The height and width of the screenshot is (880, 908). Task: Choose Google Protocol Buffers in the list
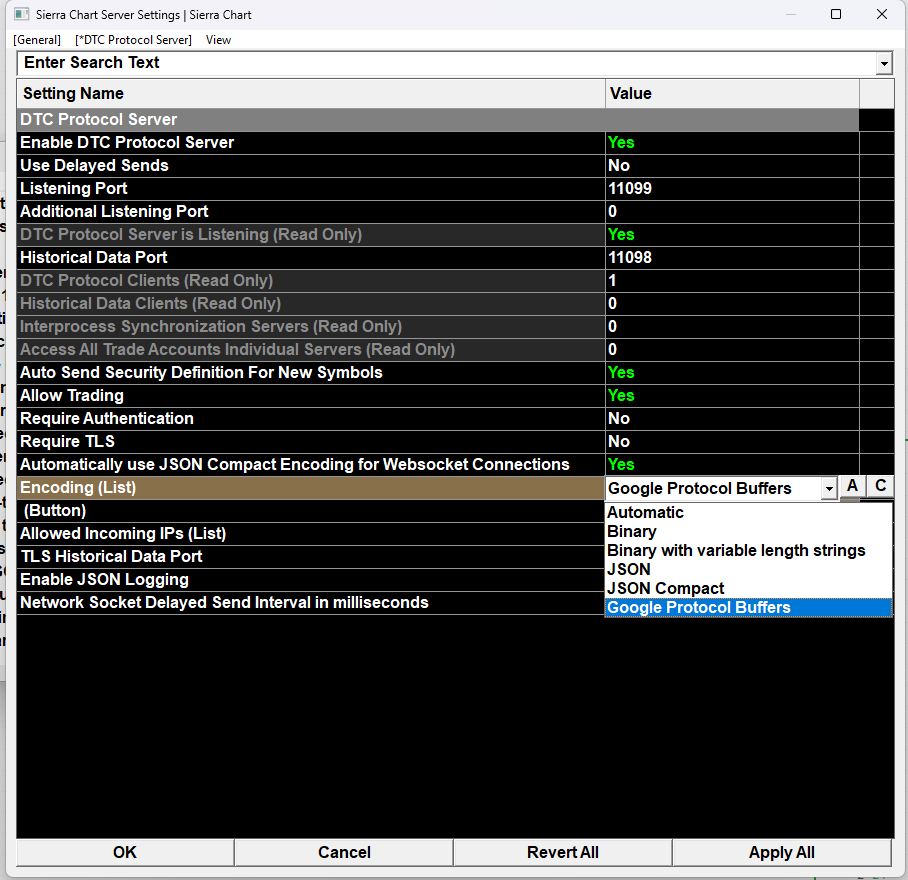point(749,608)
